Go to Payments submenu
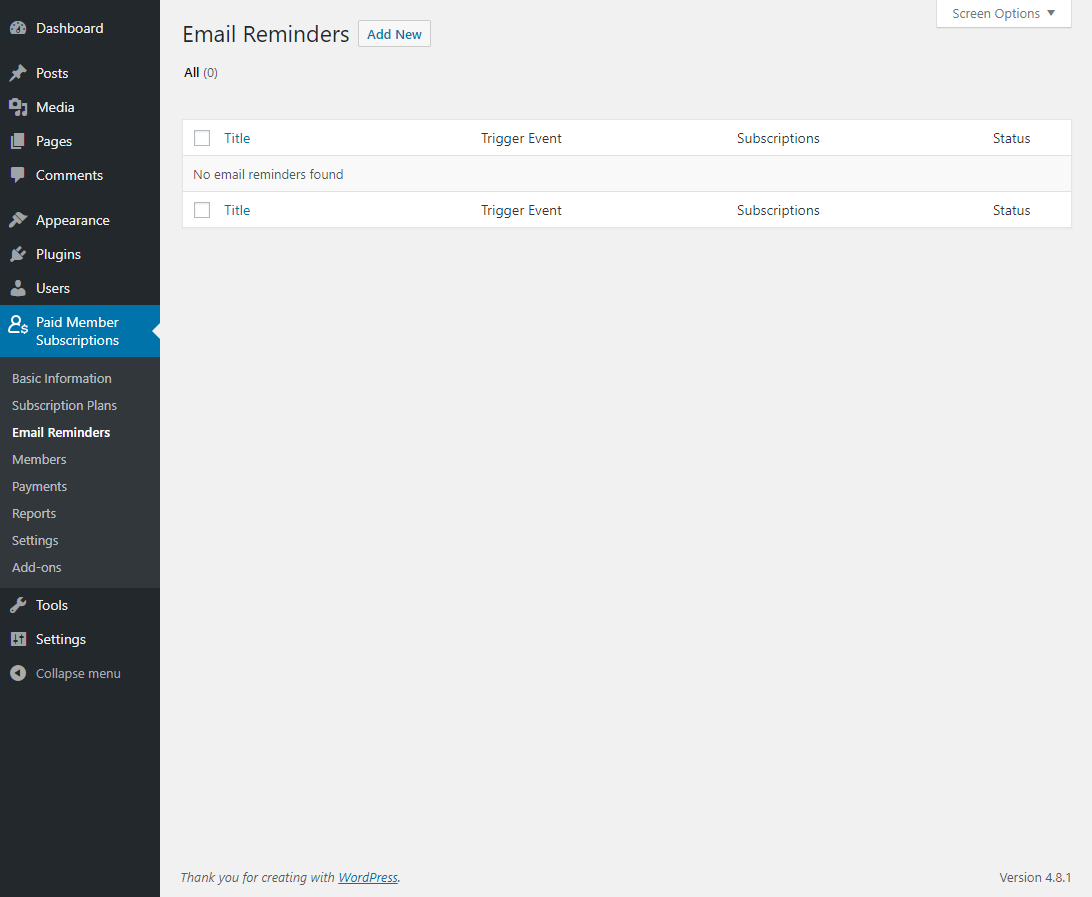The width and height of the screenshot is (1092, 897). (39, 487)
